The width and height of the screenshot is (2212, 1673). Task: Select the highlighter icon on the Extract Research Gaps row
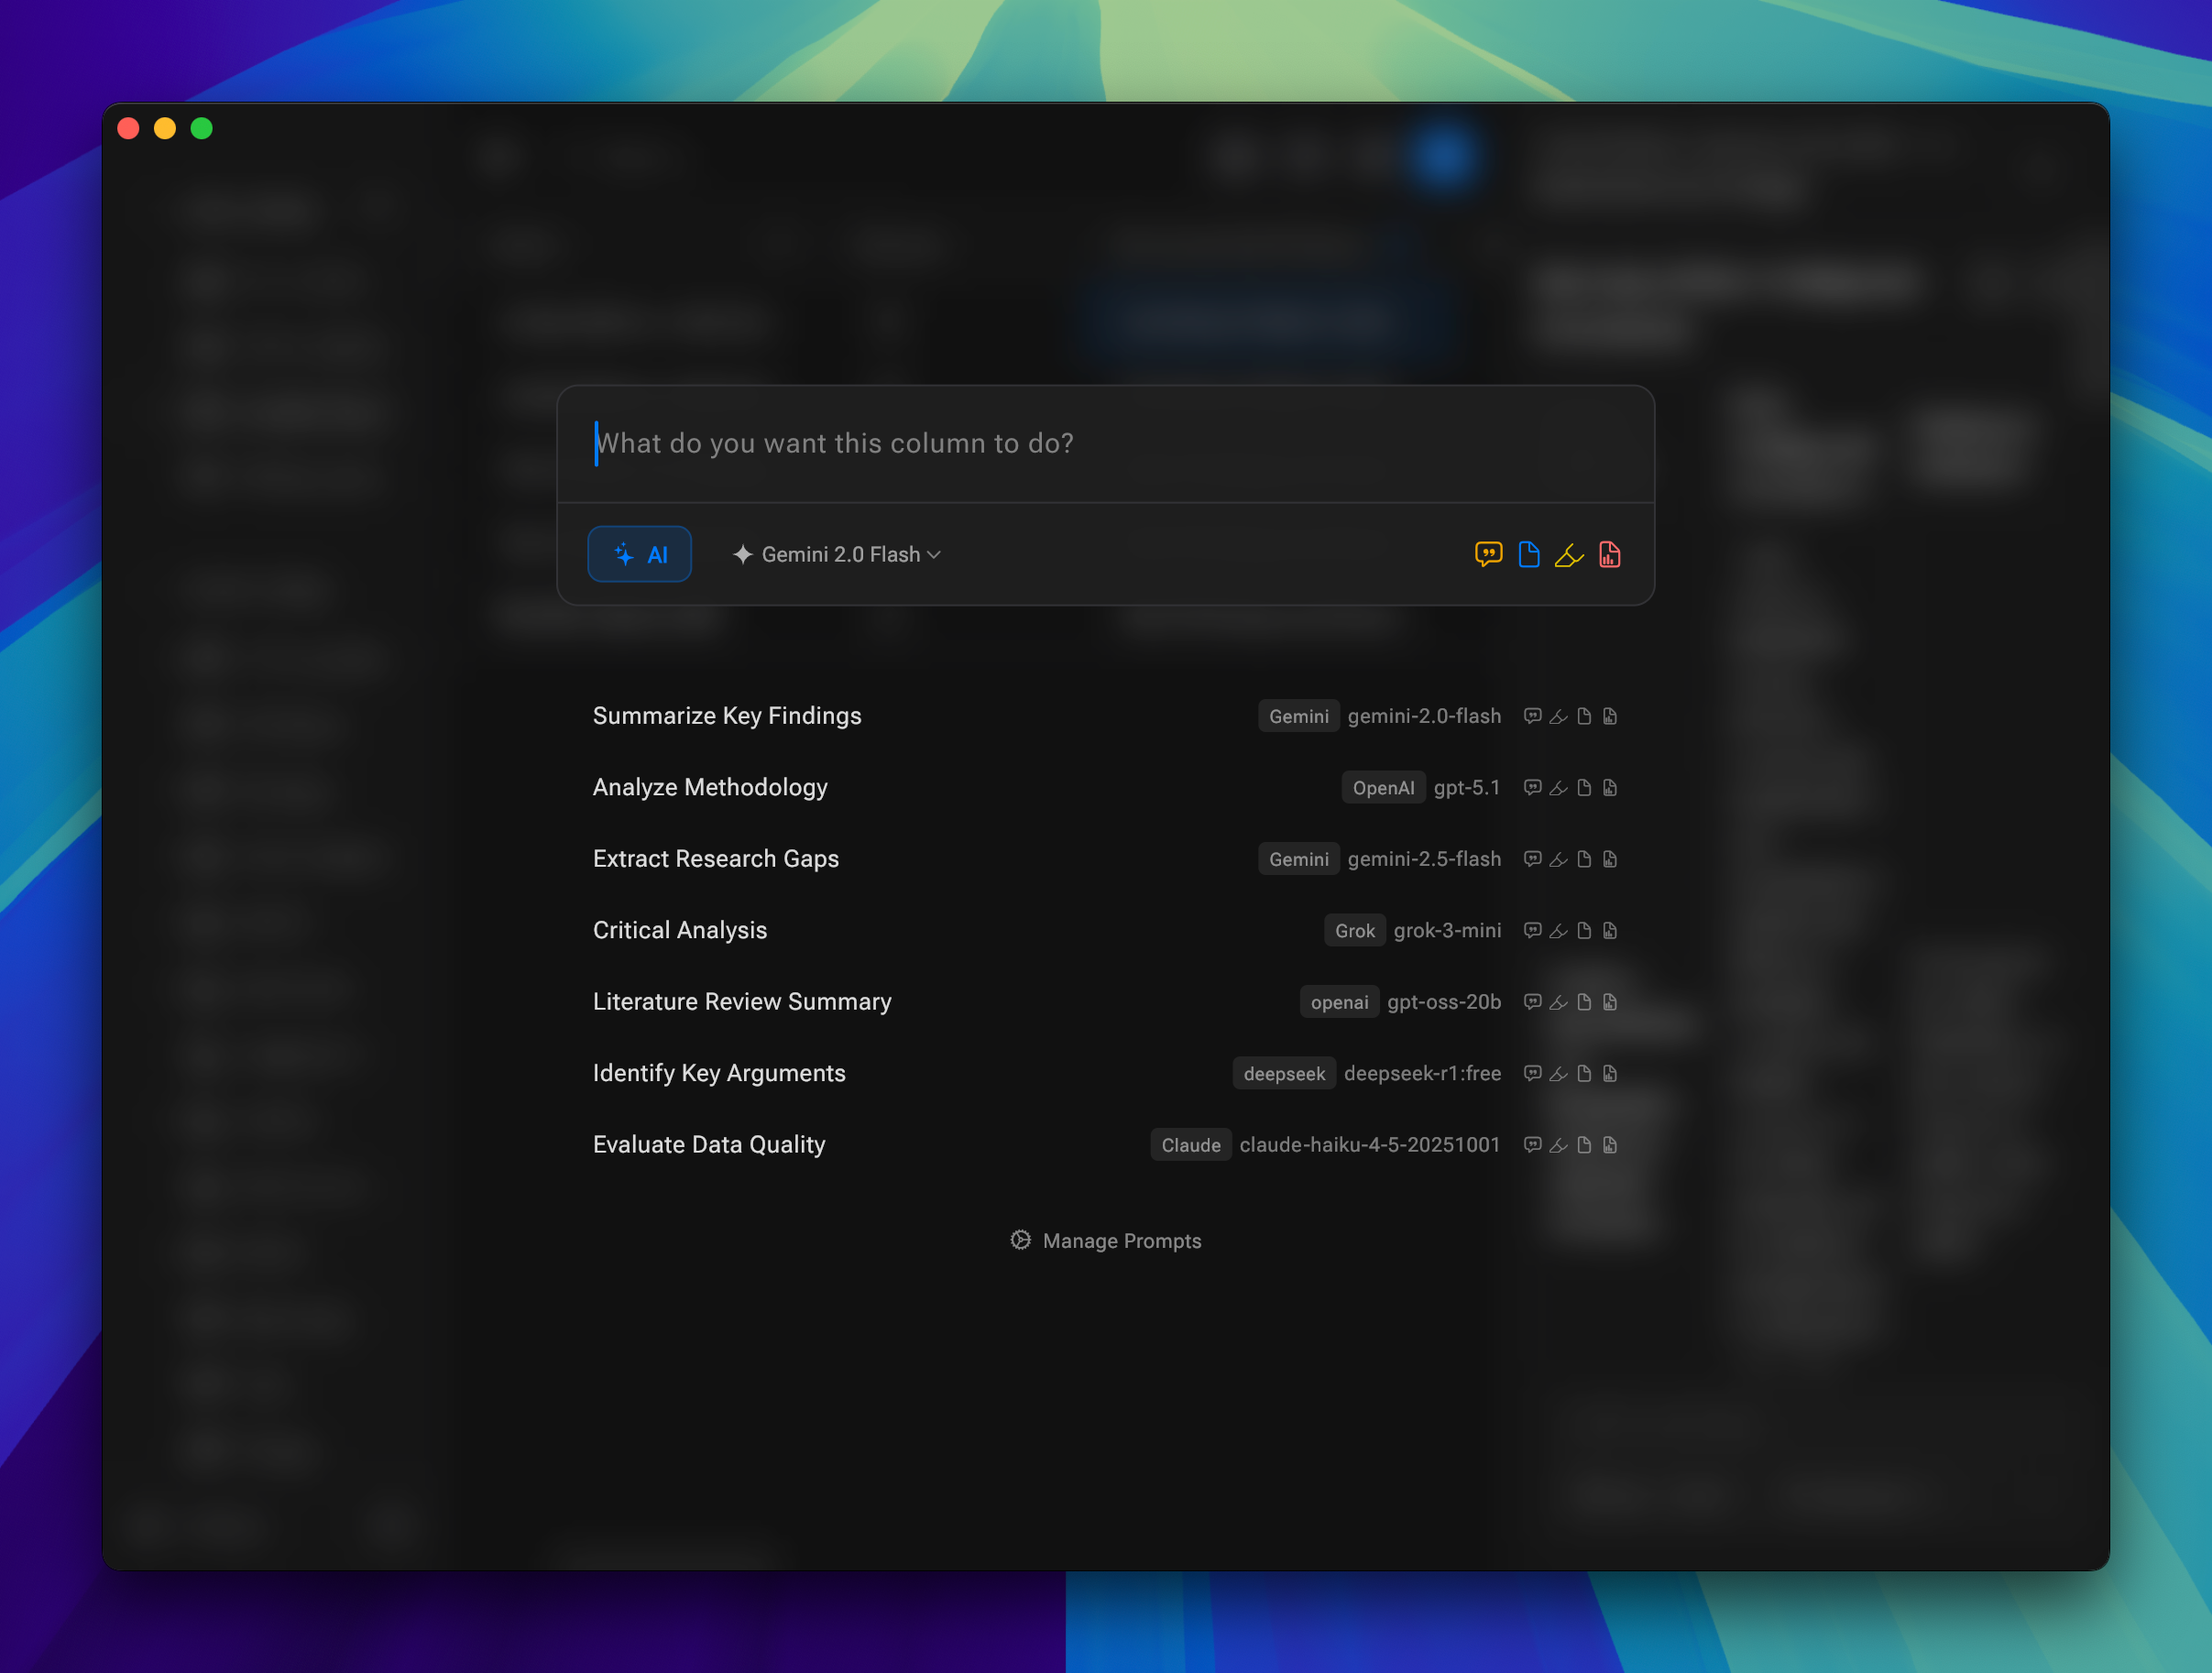(x=1558, y=858)
